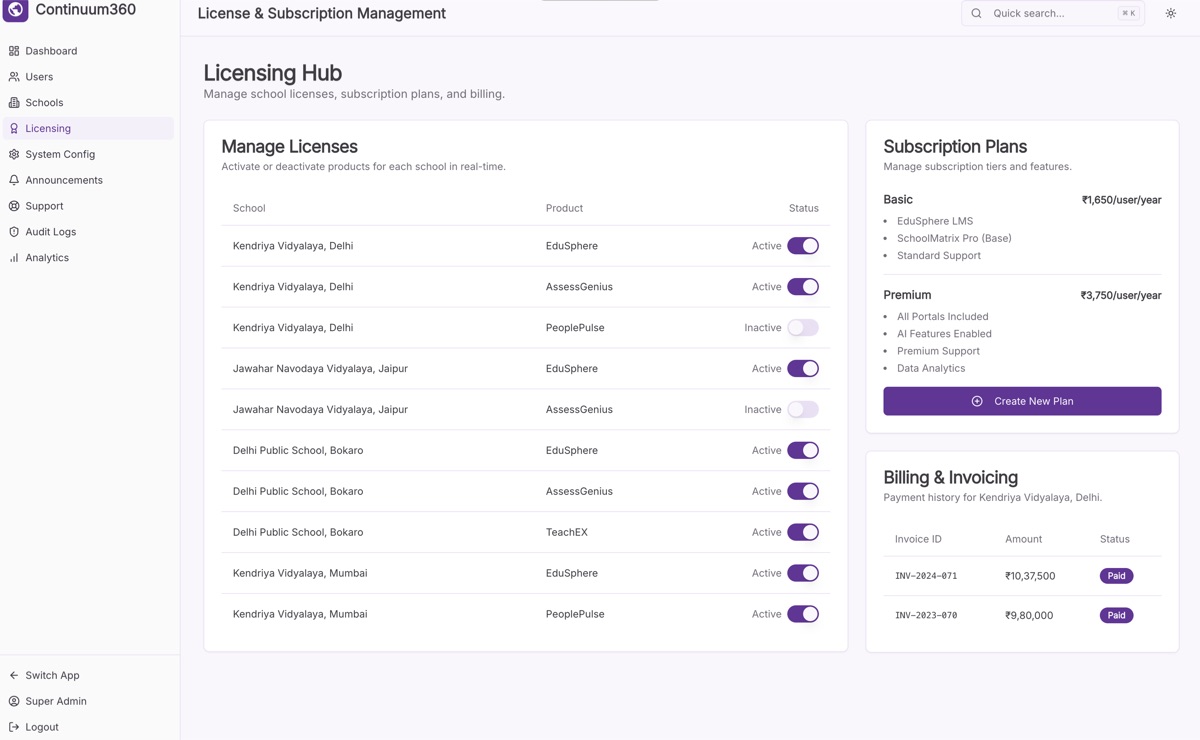Click the Invoice ID column header
Image resolution: width=1200 pixels, height=740 pixels.
tap(918, 540)
